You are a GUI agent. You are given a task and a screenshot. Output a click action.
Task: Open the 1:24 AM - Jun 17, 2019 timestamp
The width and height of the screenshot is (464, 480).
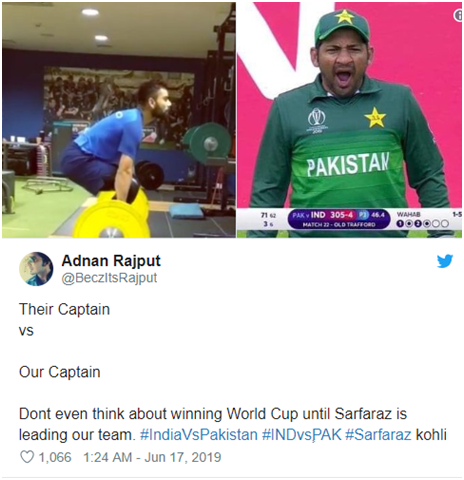[152, 457]
